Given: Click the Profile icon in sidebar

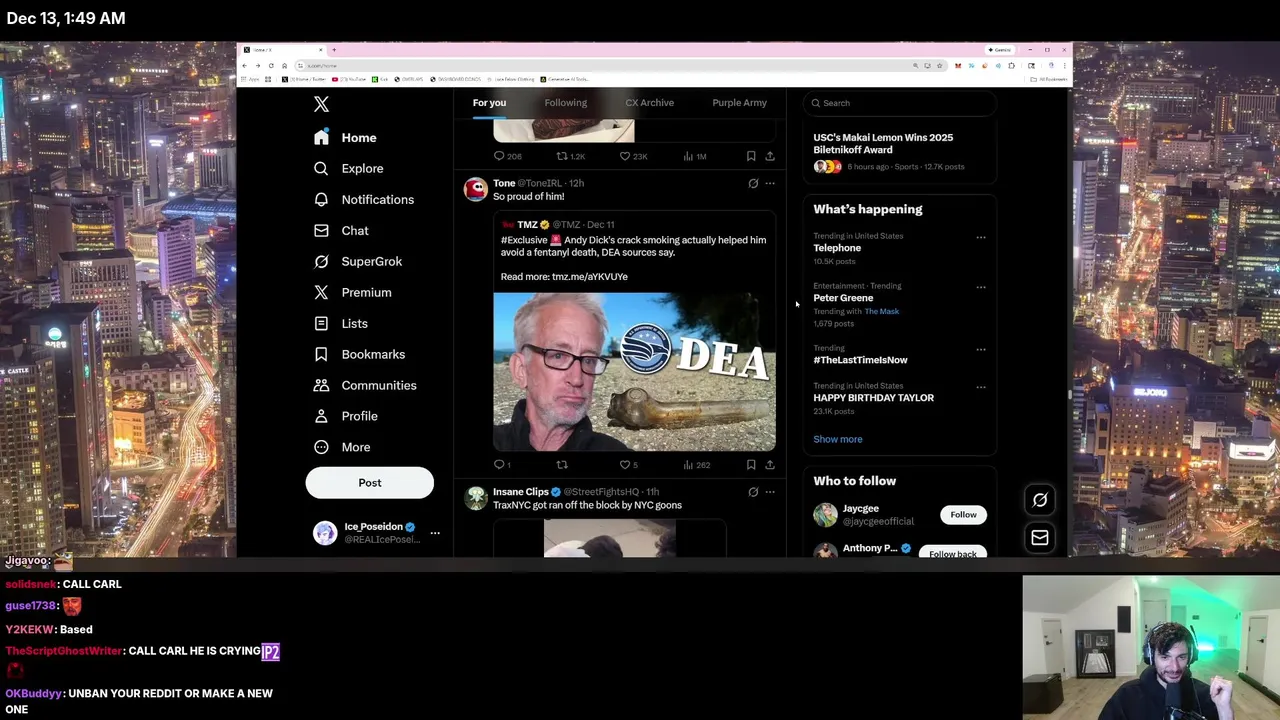Looking at the screenshot, I should pyautogui.click(x=321, y=417).
